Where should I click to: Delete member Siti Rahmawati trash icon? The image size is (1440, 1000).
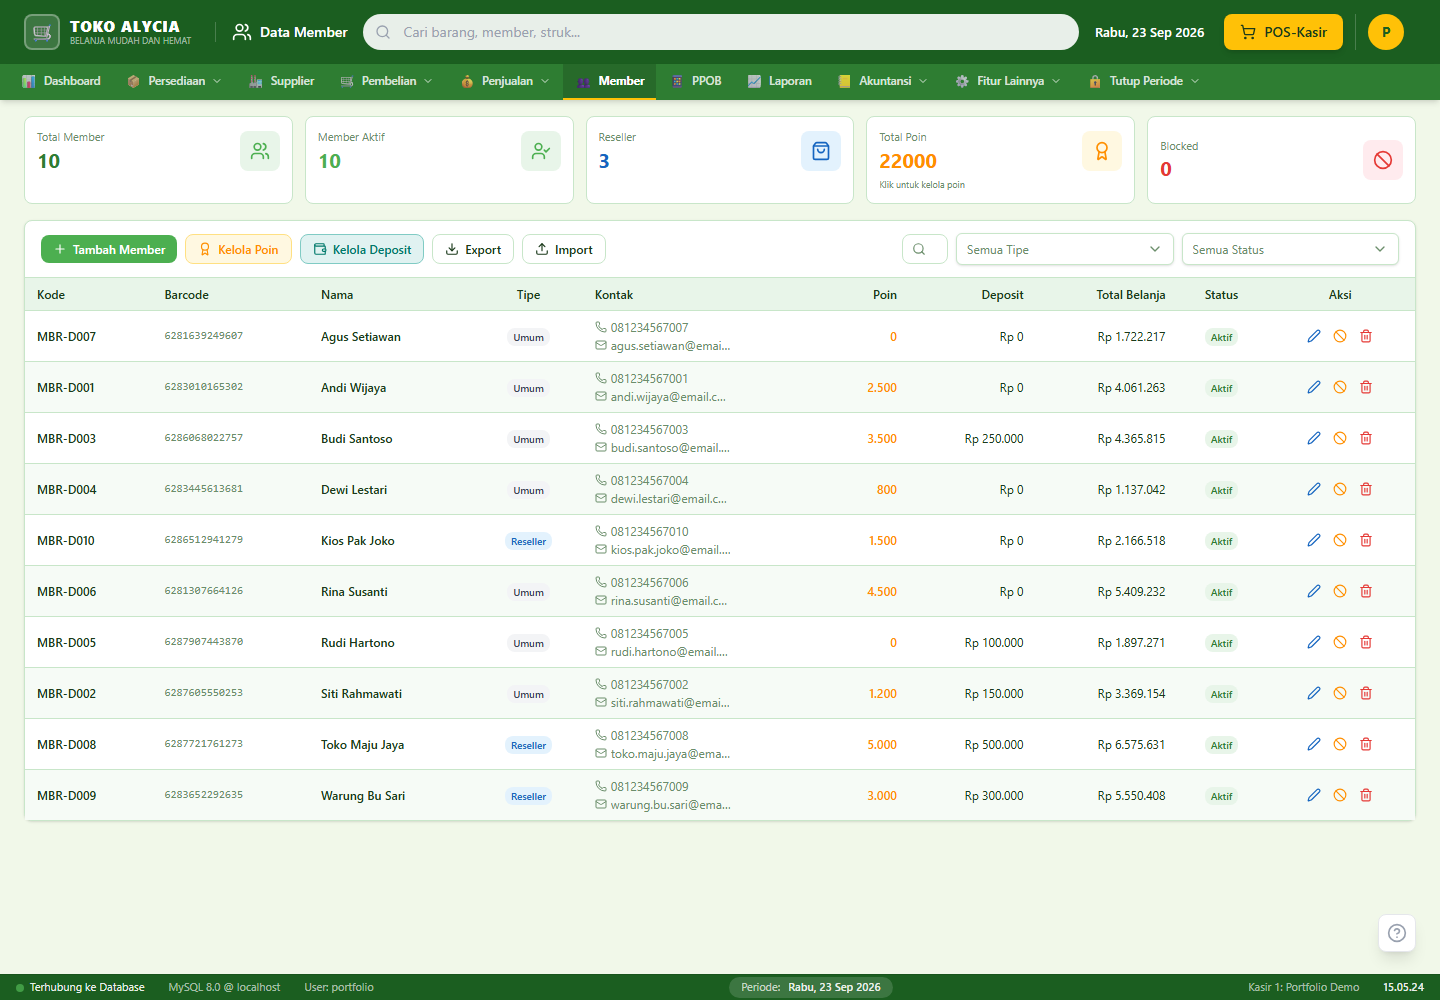point(1366,693)
